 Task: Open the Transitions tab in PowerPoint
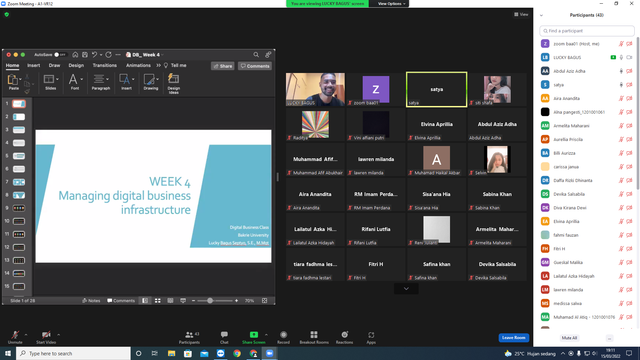click(x=104, y=65)
